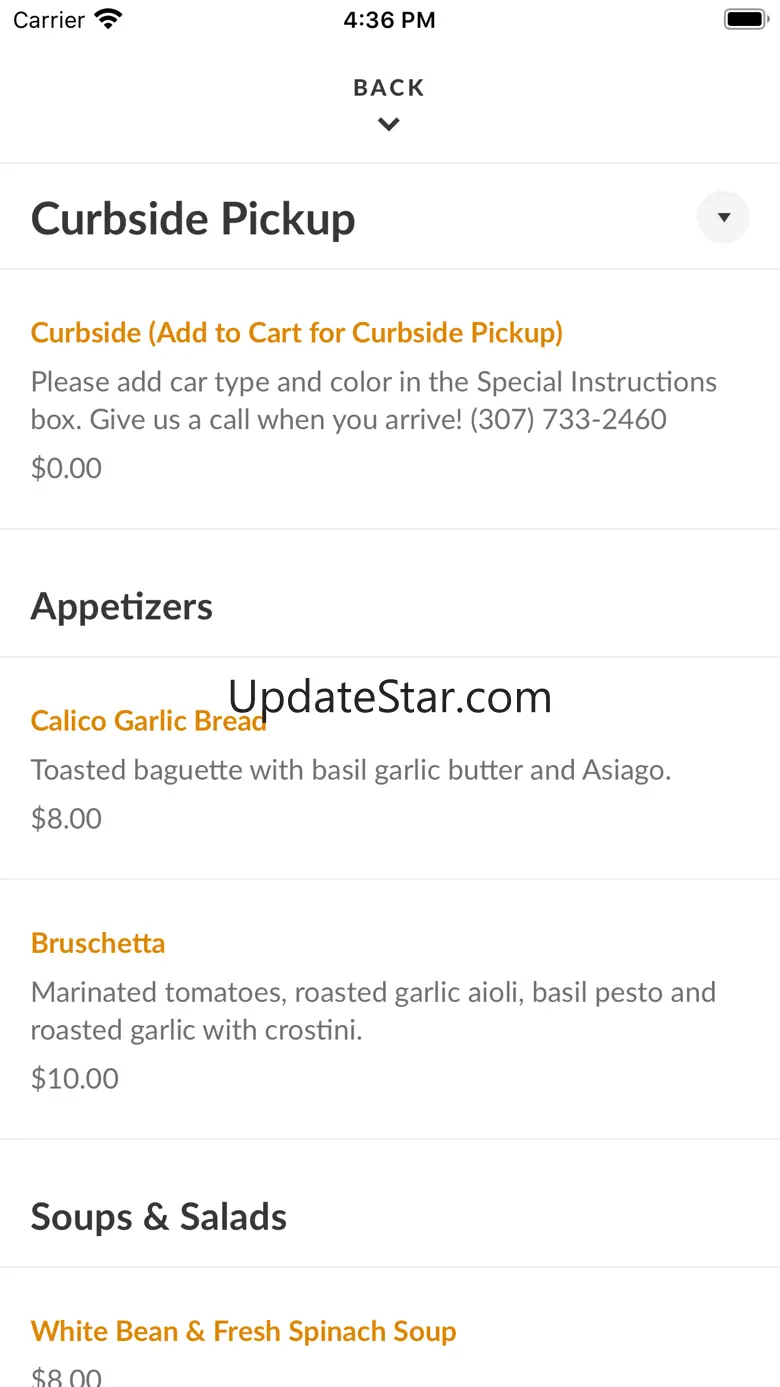The height and width of the screenshot is (1387, 780).
Task: Tap the Carrier label in status bar
Action: click(49, 20)
